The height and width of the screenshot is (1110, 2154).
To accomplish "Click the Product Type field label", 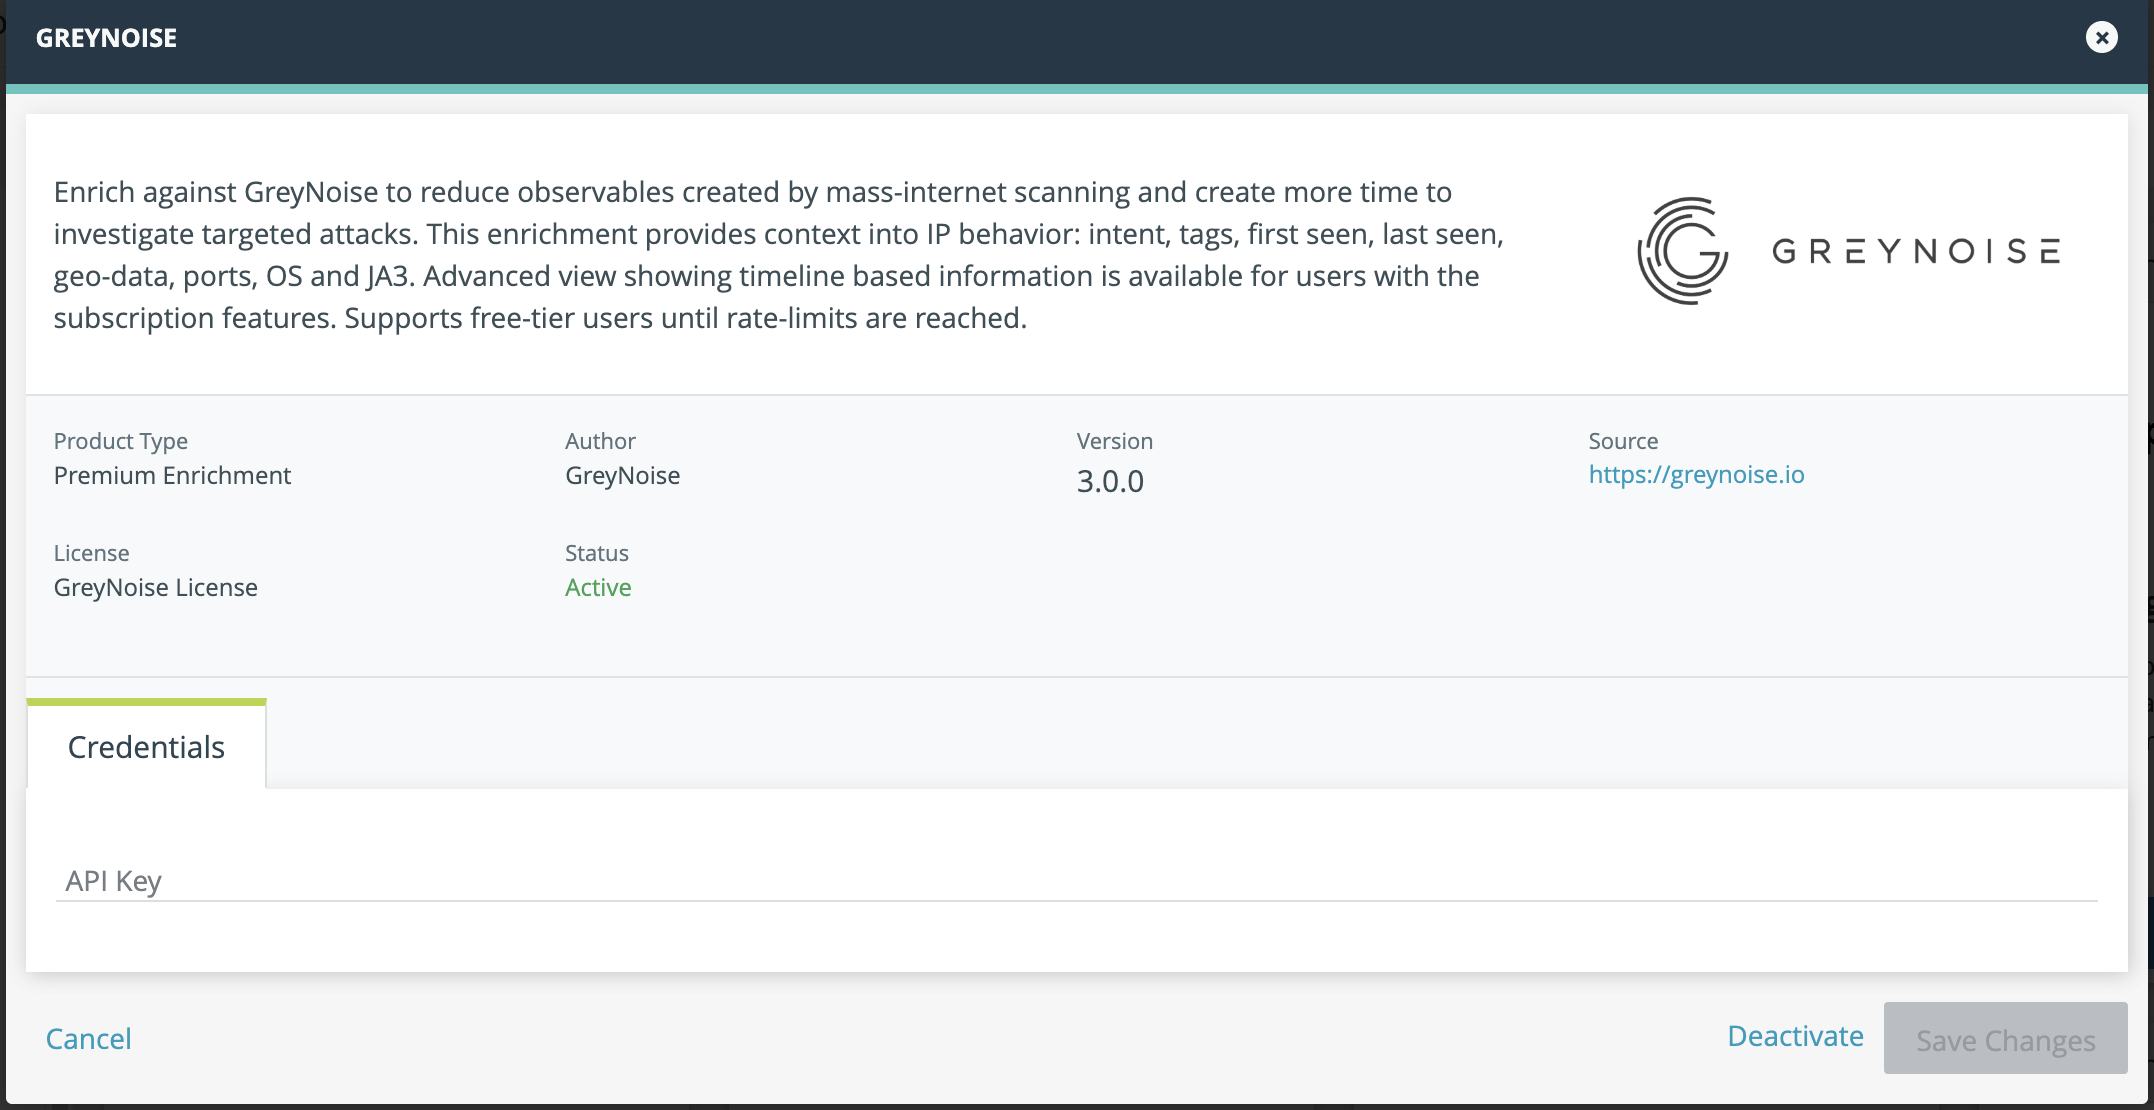I will pos(121,441).
